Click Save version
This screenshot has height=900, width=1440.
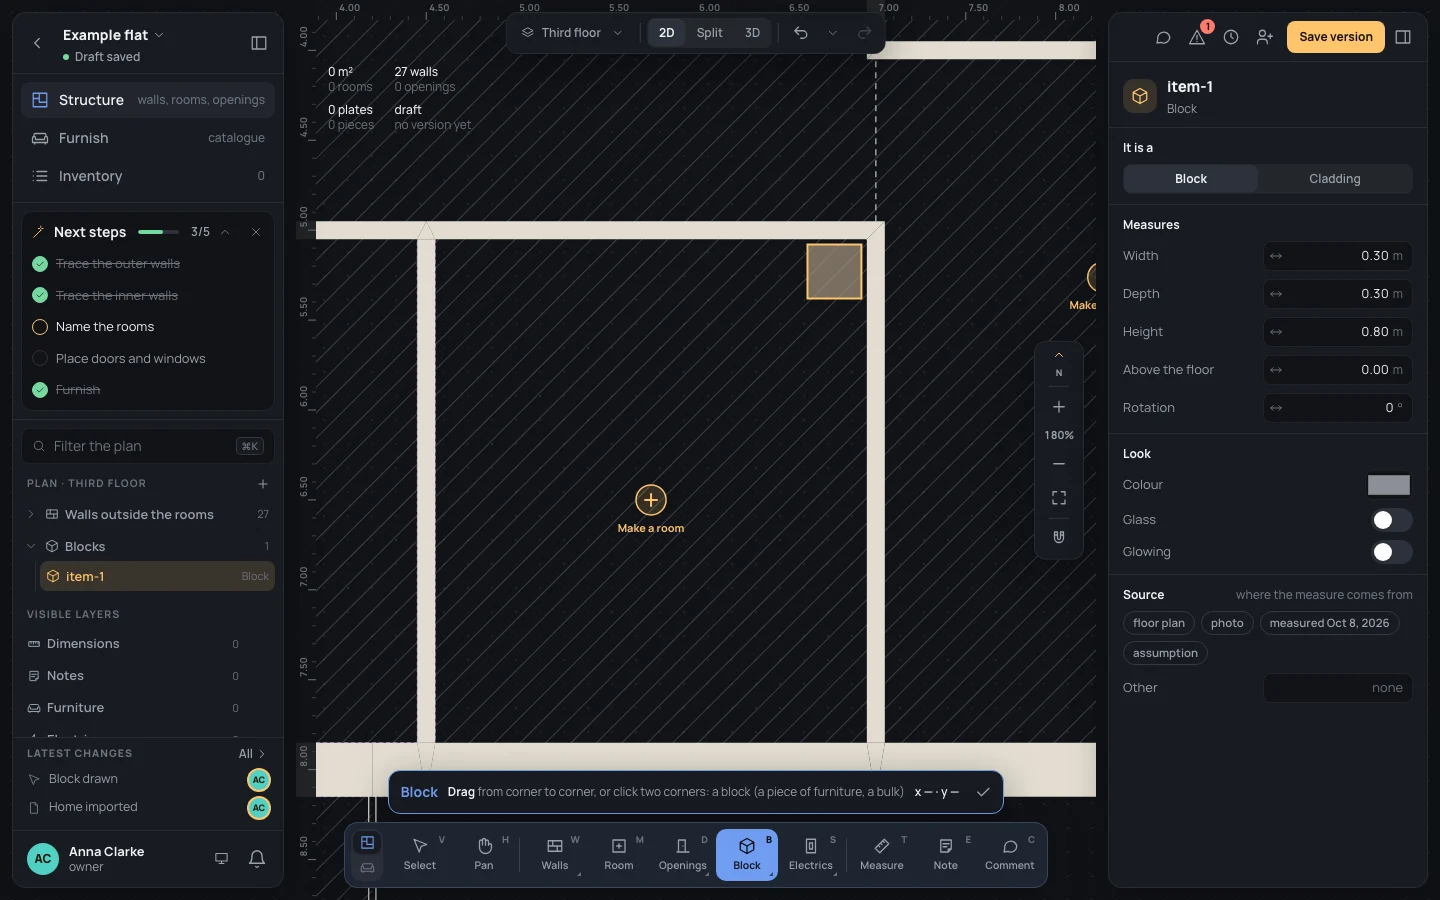1336,37
